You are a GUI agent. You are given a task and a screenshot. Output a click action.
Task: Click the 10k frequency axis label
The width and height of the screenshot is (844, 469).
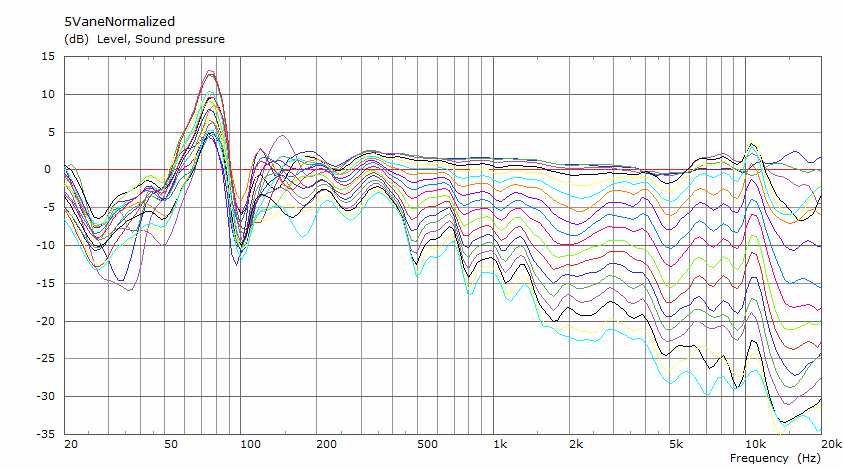(755, 444)
